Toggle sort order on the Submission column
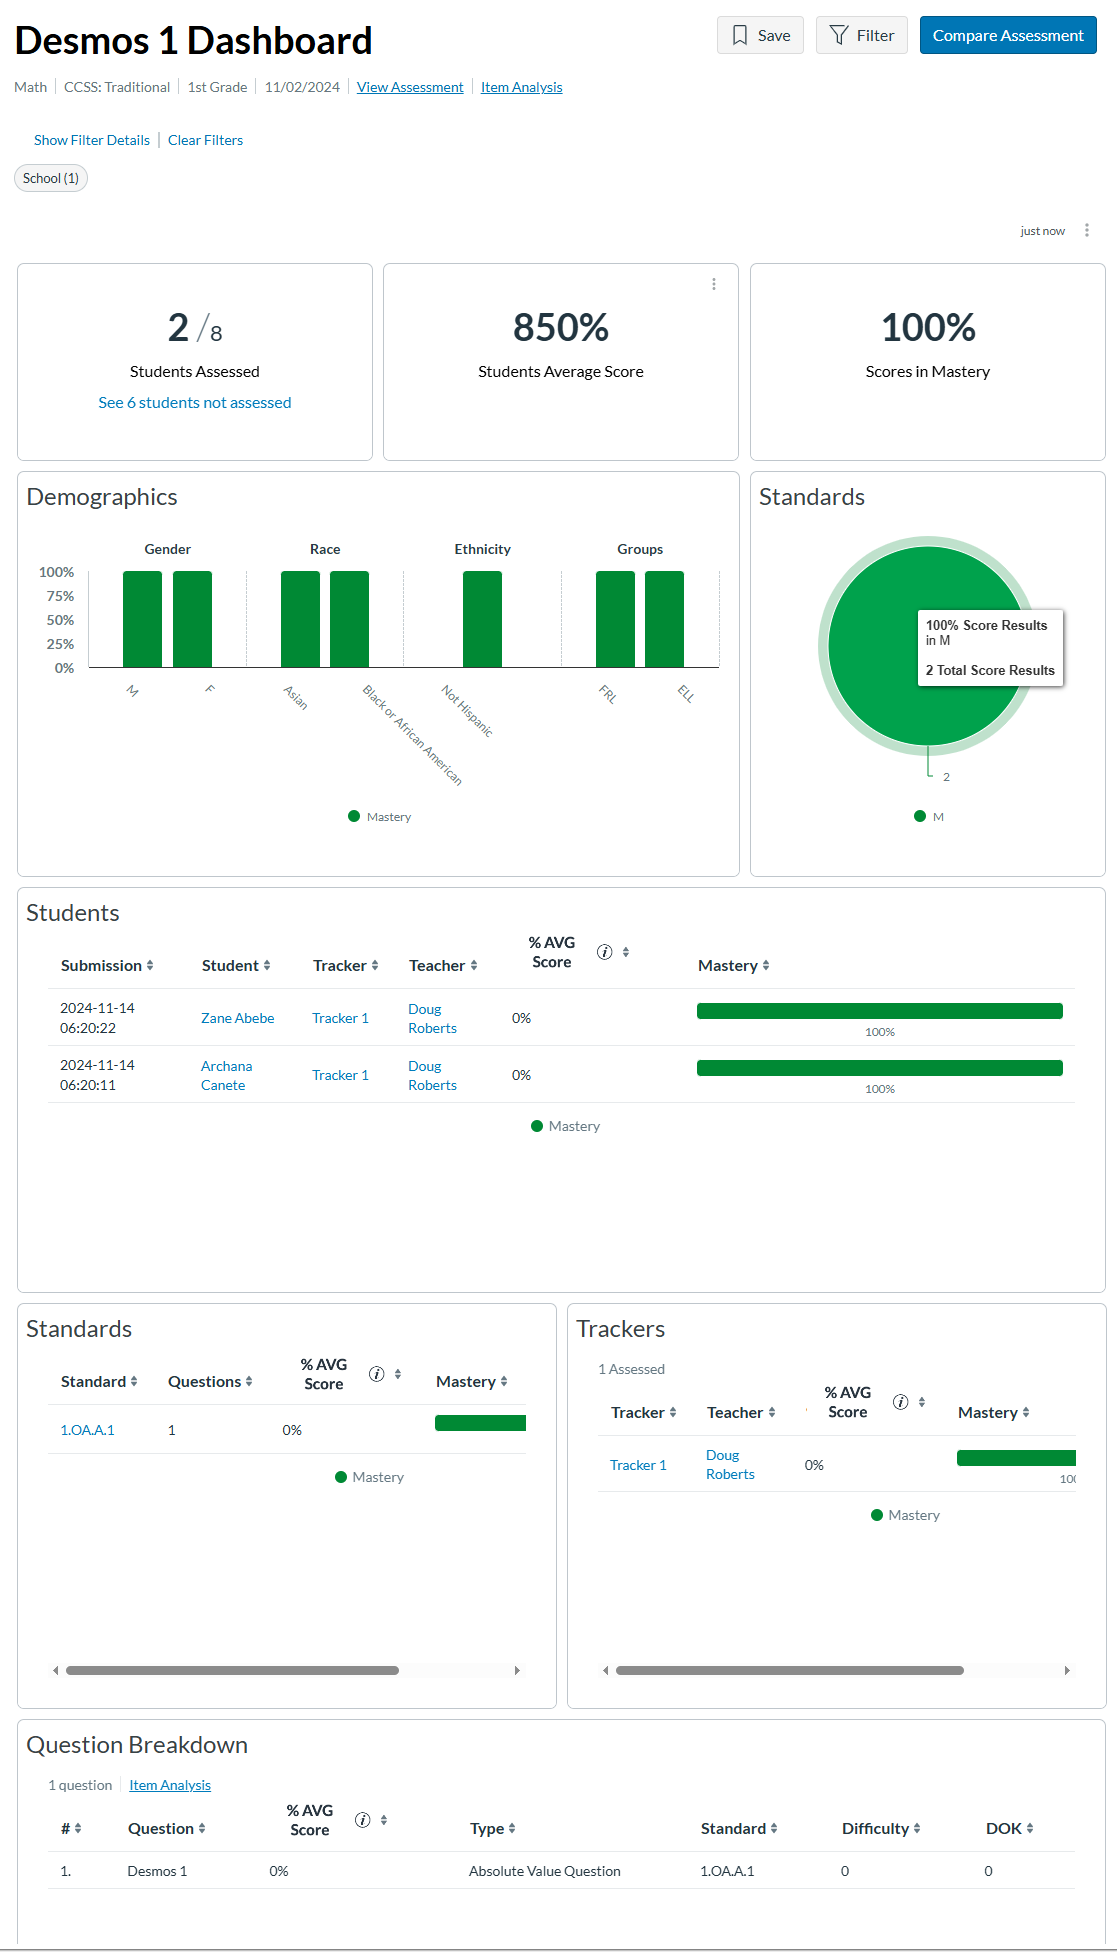Screen dimensions: 1117x1952 coord(151,965)
